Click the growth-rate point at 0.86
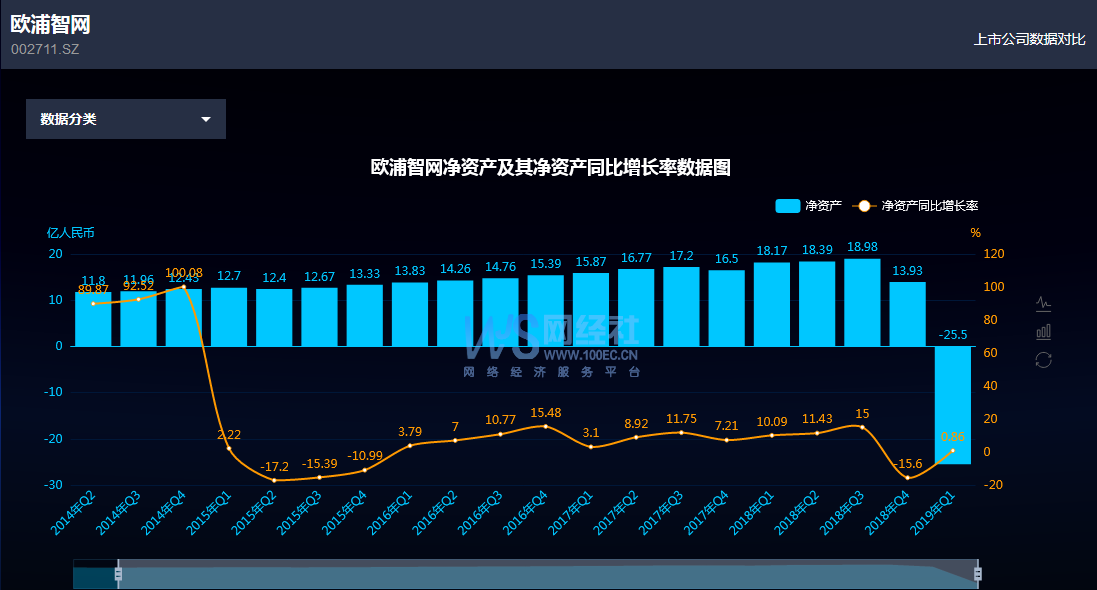The image size is (1097, 590). click(x=953, y=451)
